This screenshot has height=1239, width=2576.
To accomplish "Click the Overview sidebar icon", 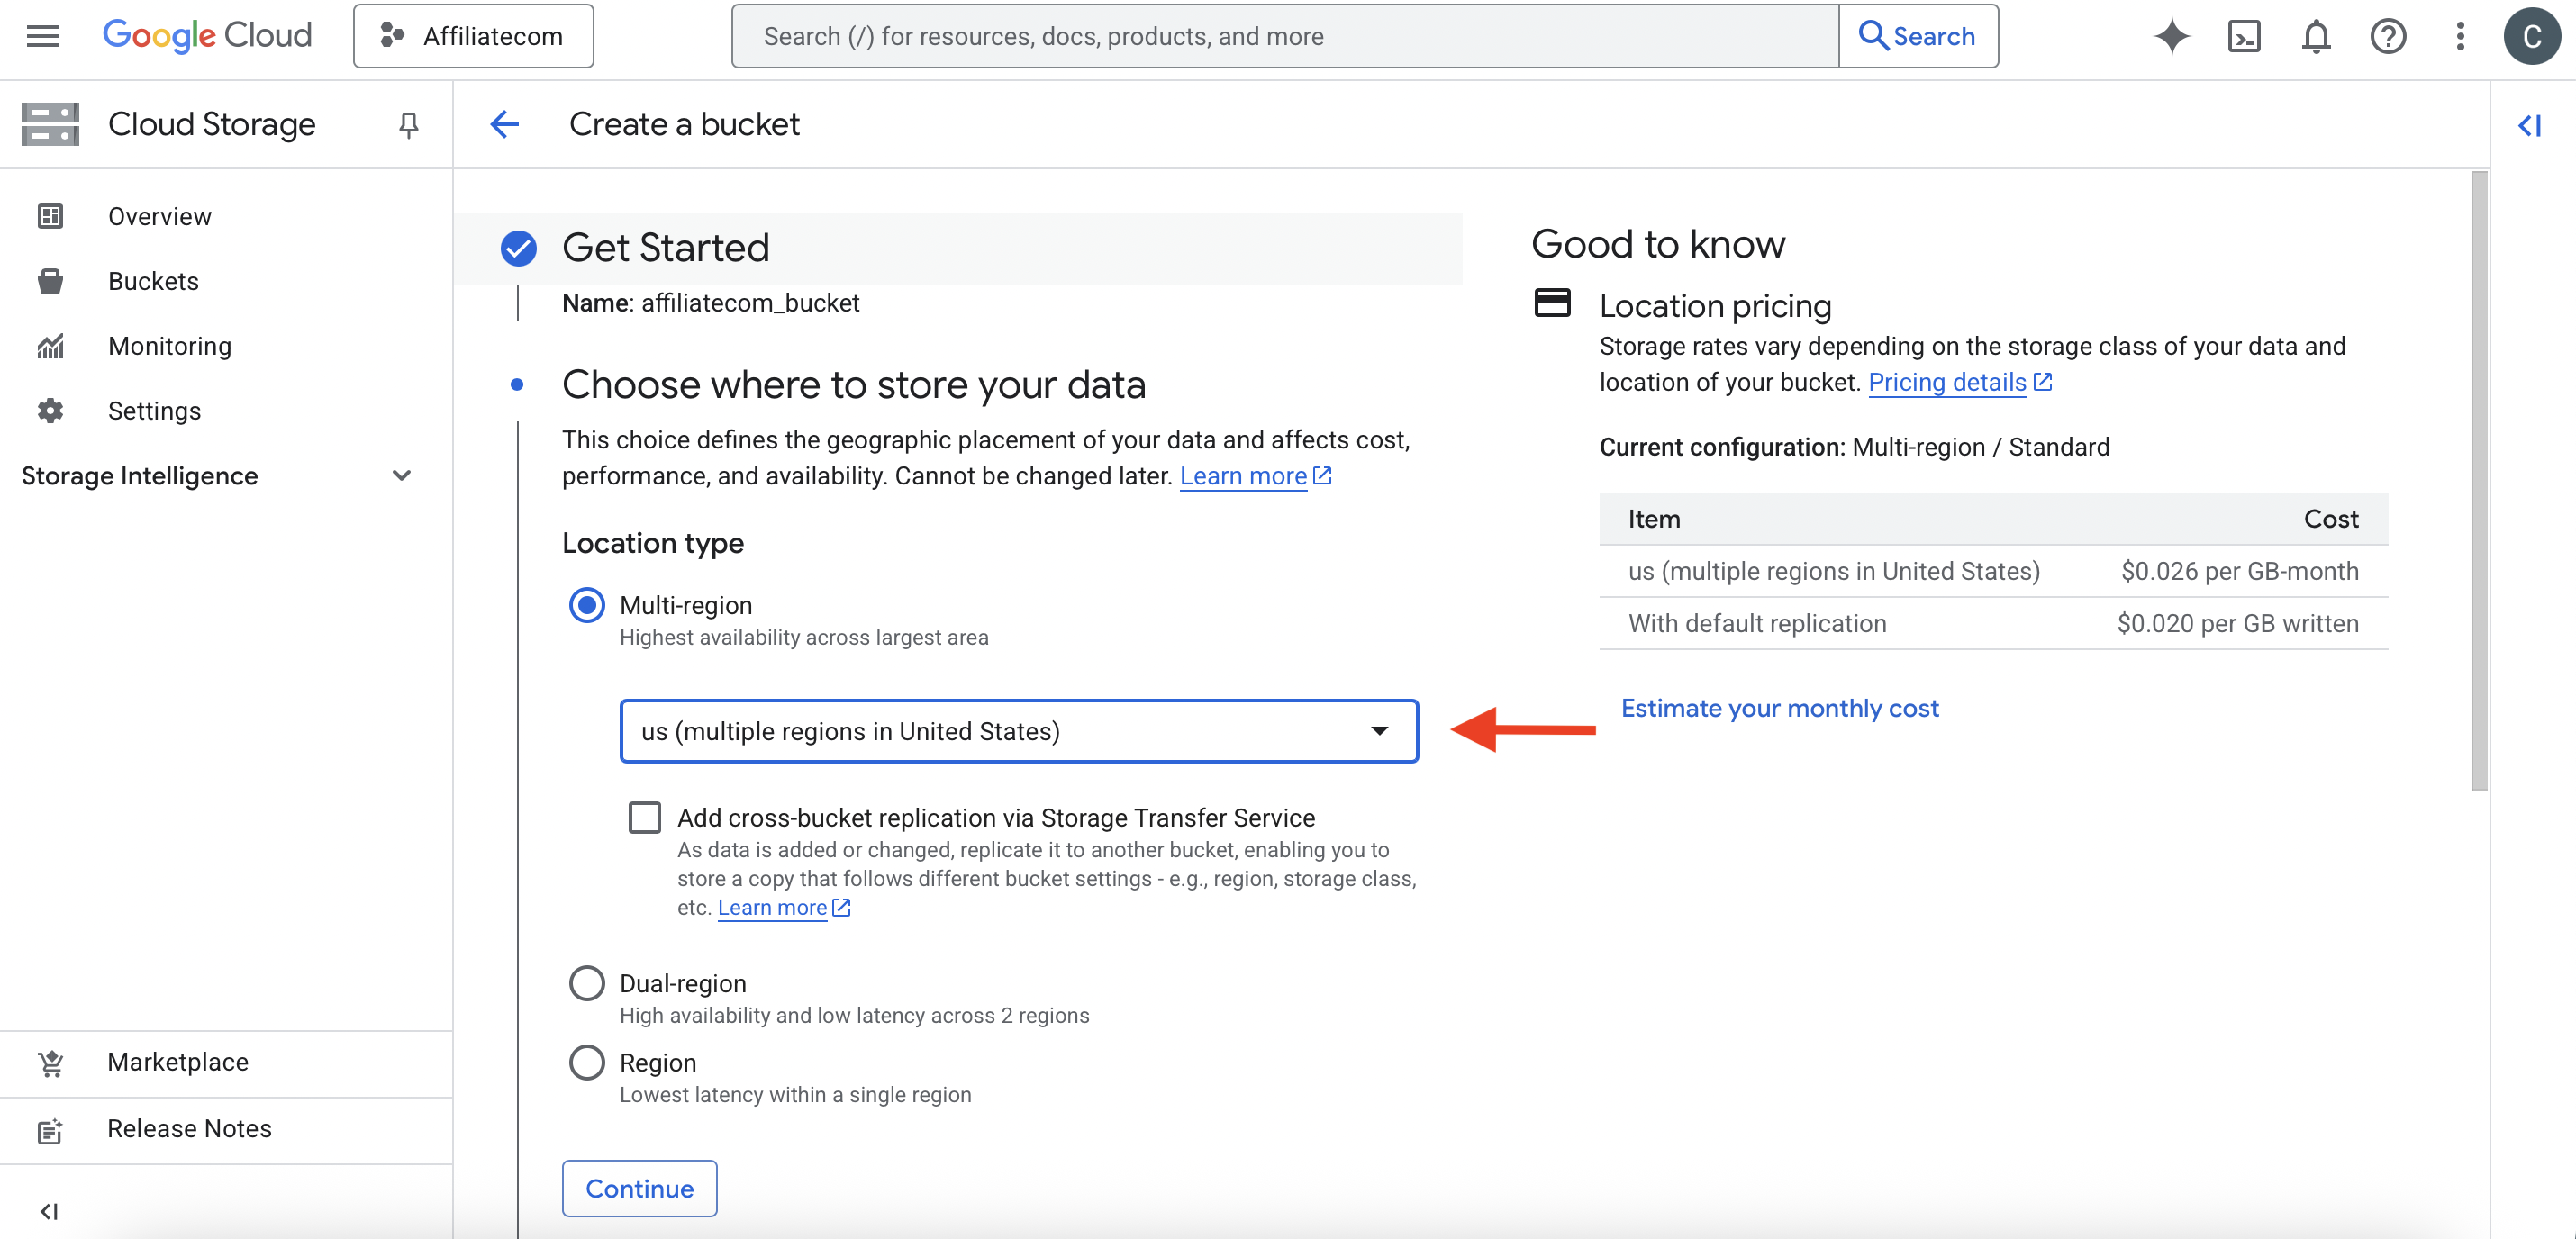I will [x=50, y=216].
